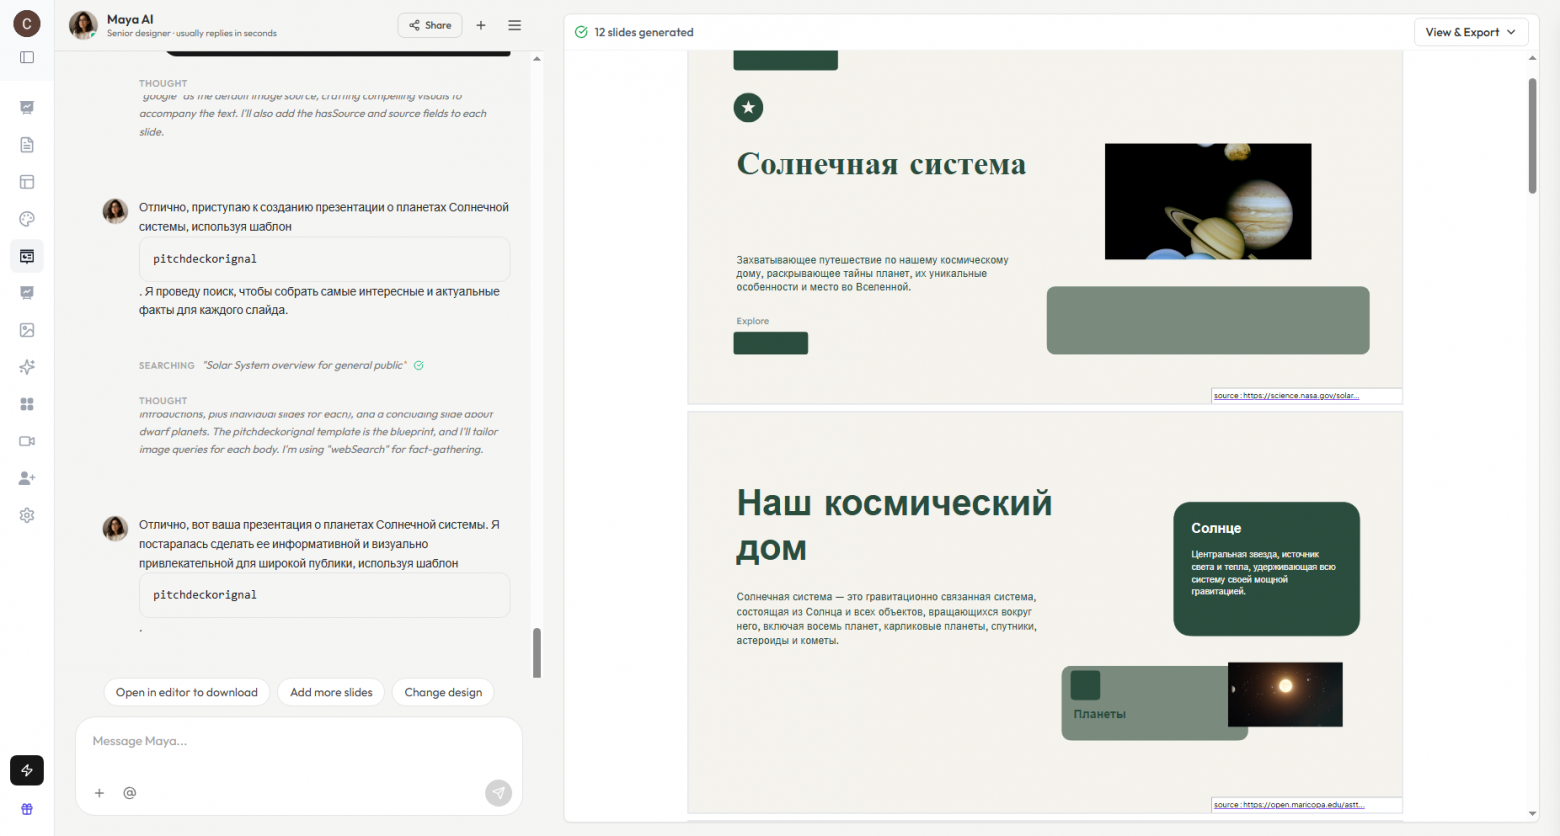Click the add-user icon in sidebar
The height and width of the screenshot is (836, 1560).
[27, 478]
